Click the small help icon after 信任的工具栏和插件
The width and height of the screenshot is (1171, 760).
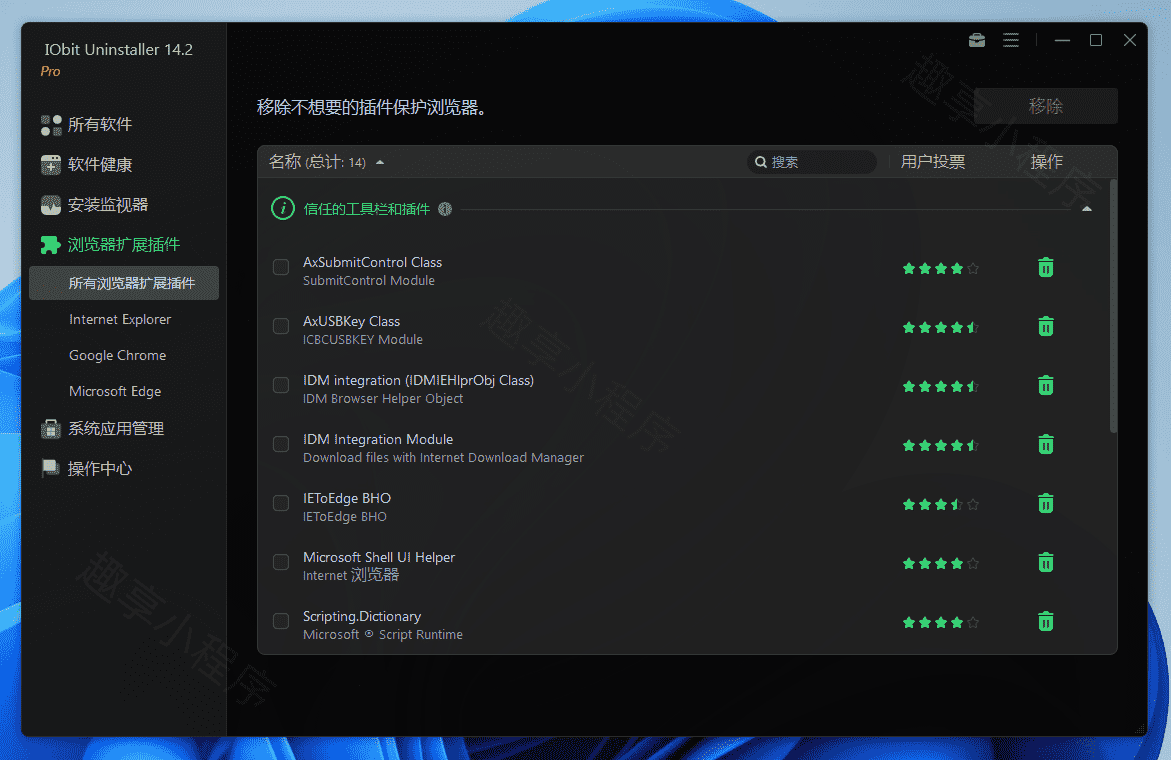[445, 209]
